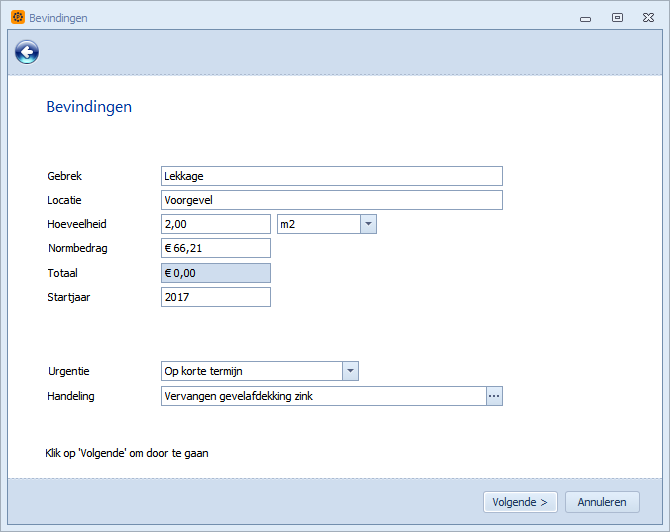Expand the m2 unit dropdown arrow
The image size is (670, 532).
367,224
